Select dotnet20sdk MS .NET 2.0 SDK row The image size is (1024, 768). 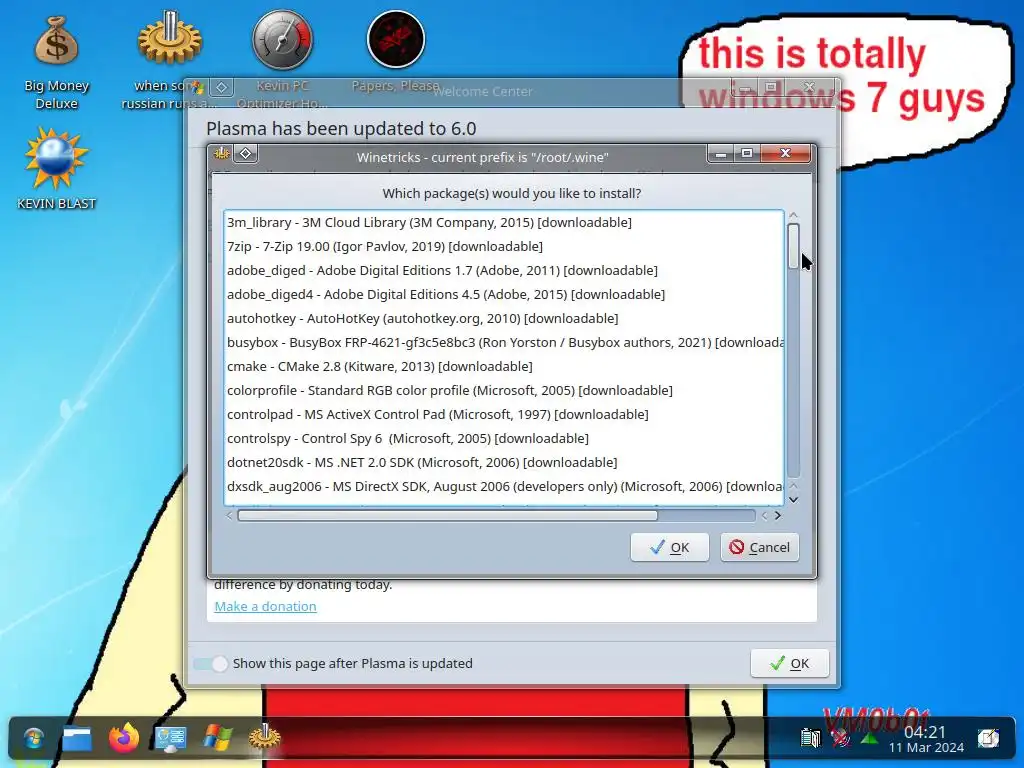coord(504,462)
